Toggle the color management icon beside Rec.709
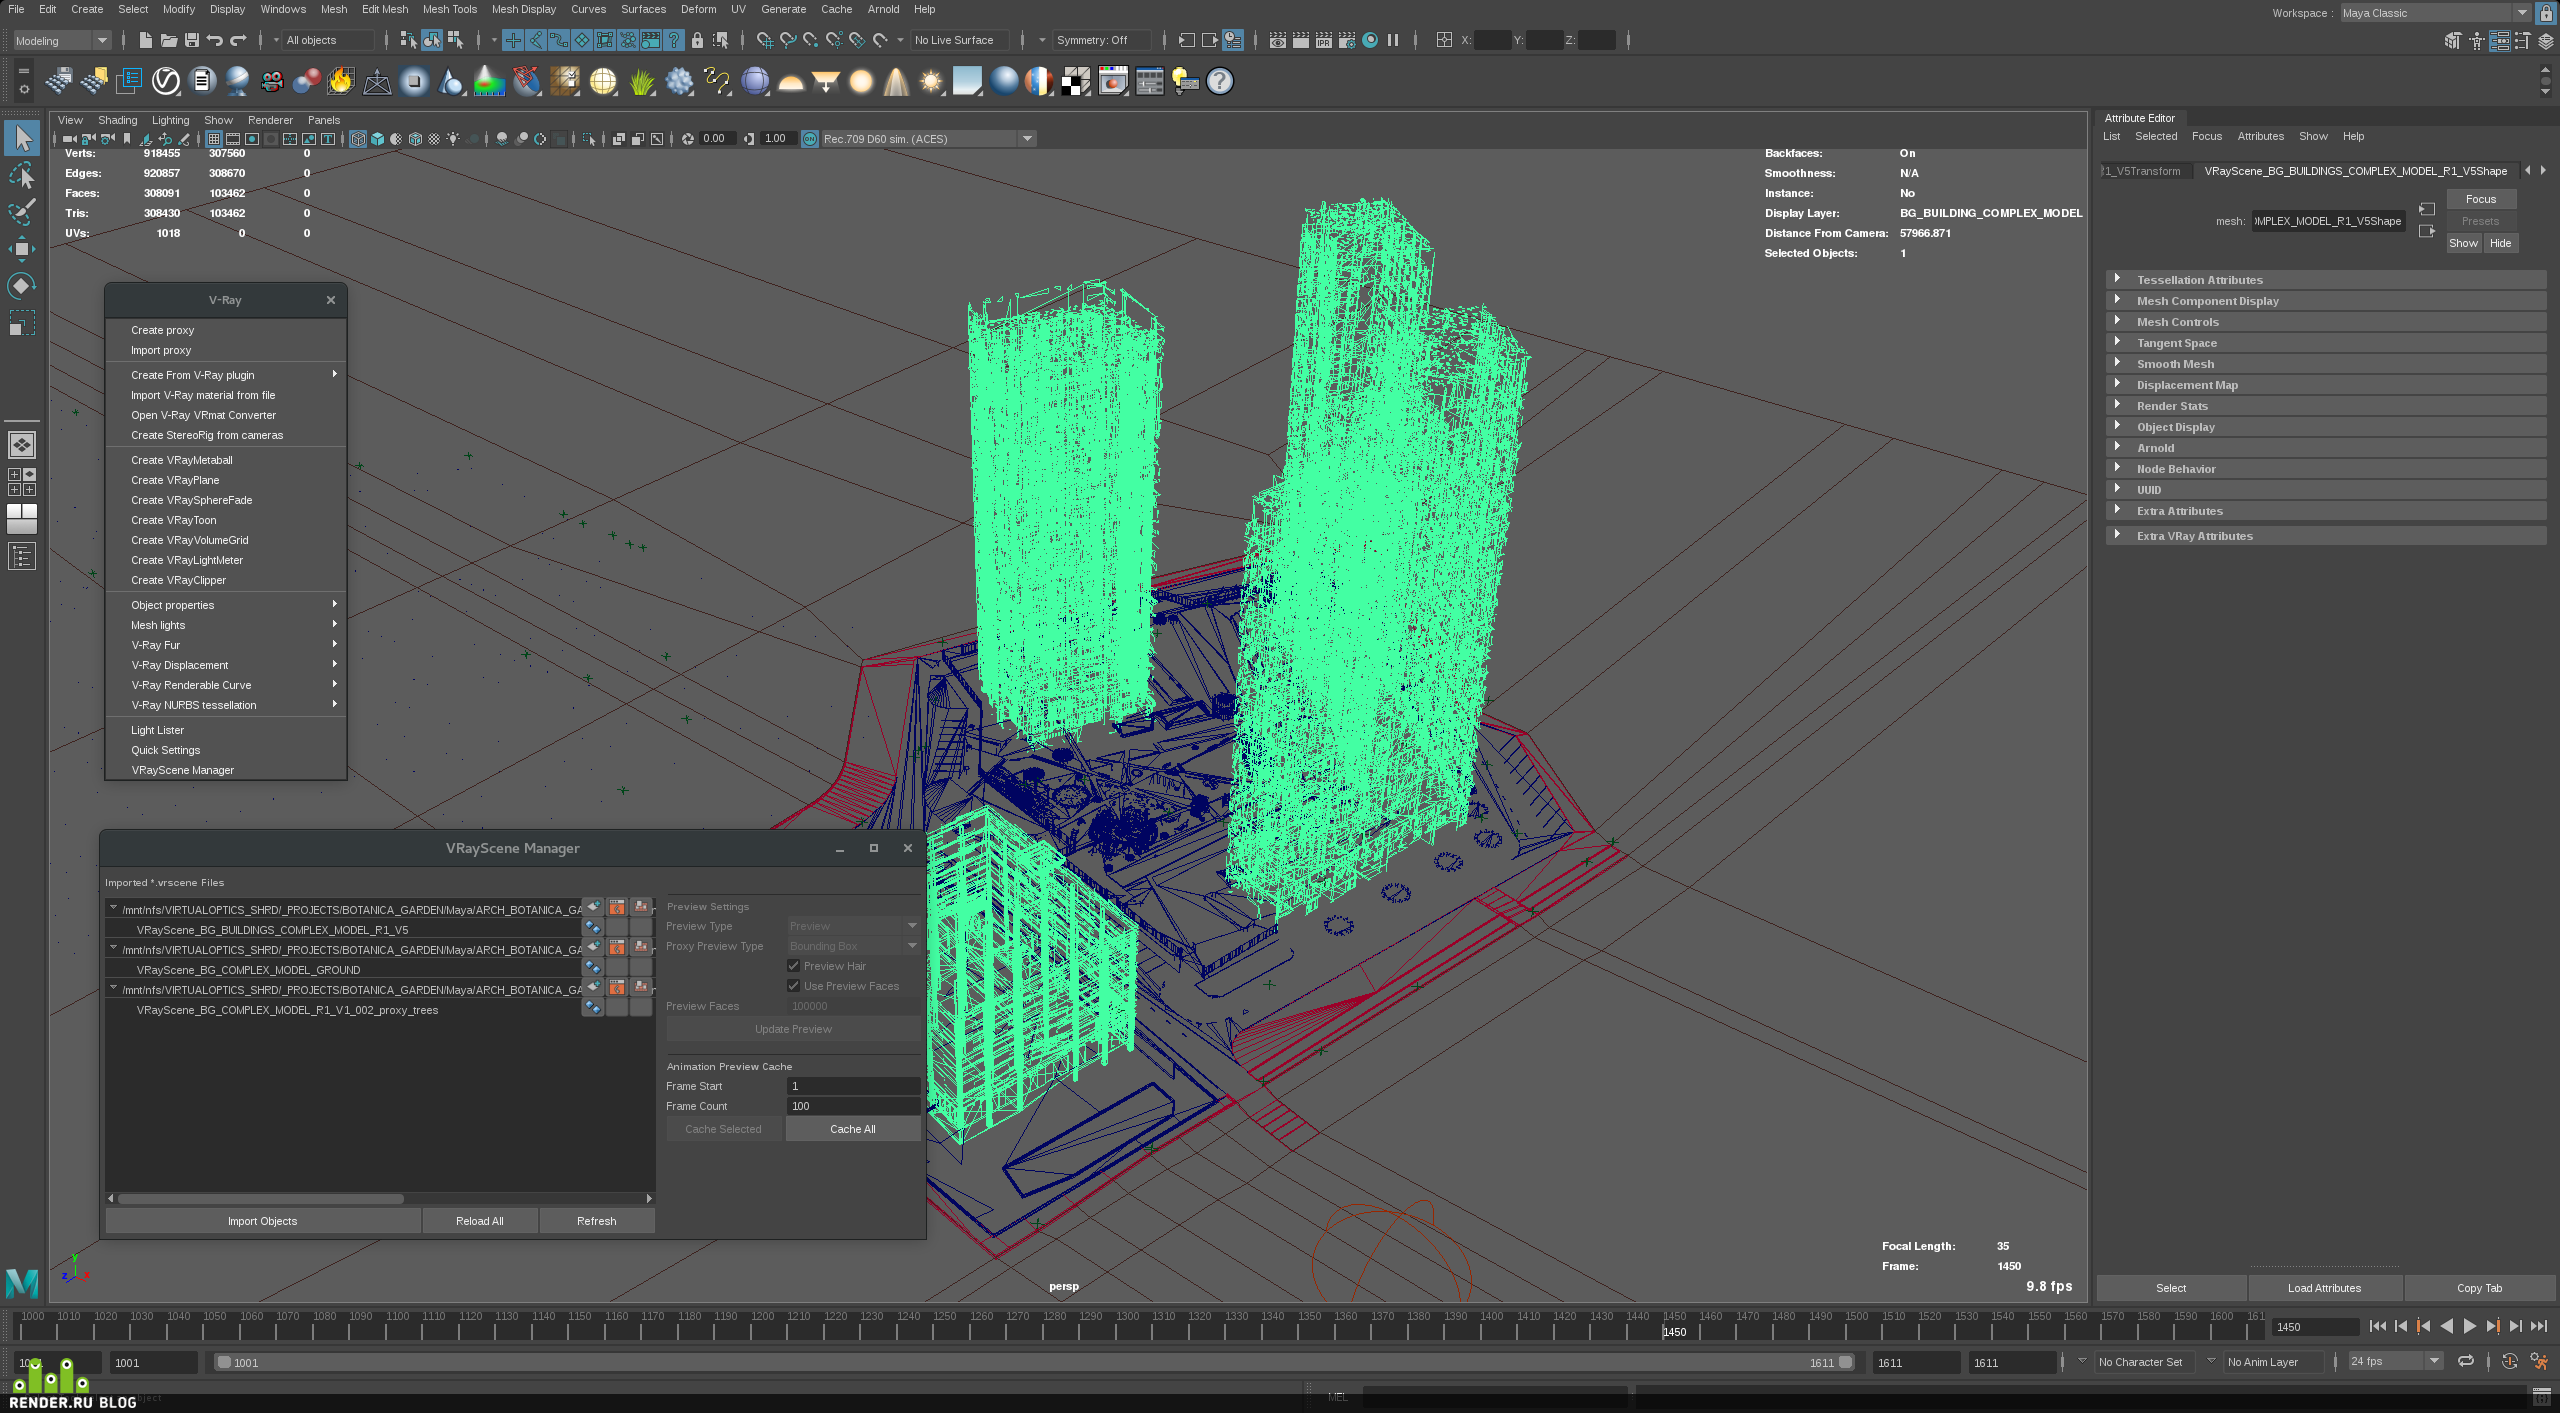Screen dimensions: 2560x1413 tap(810, 139)
